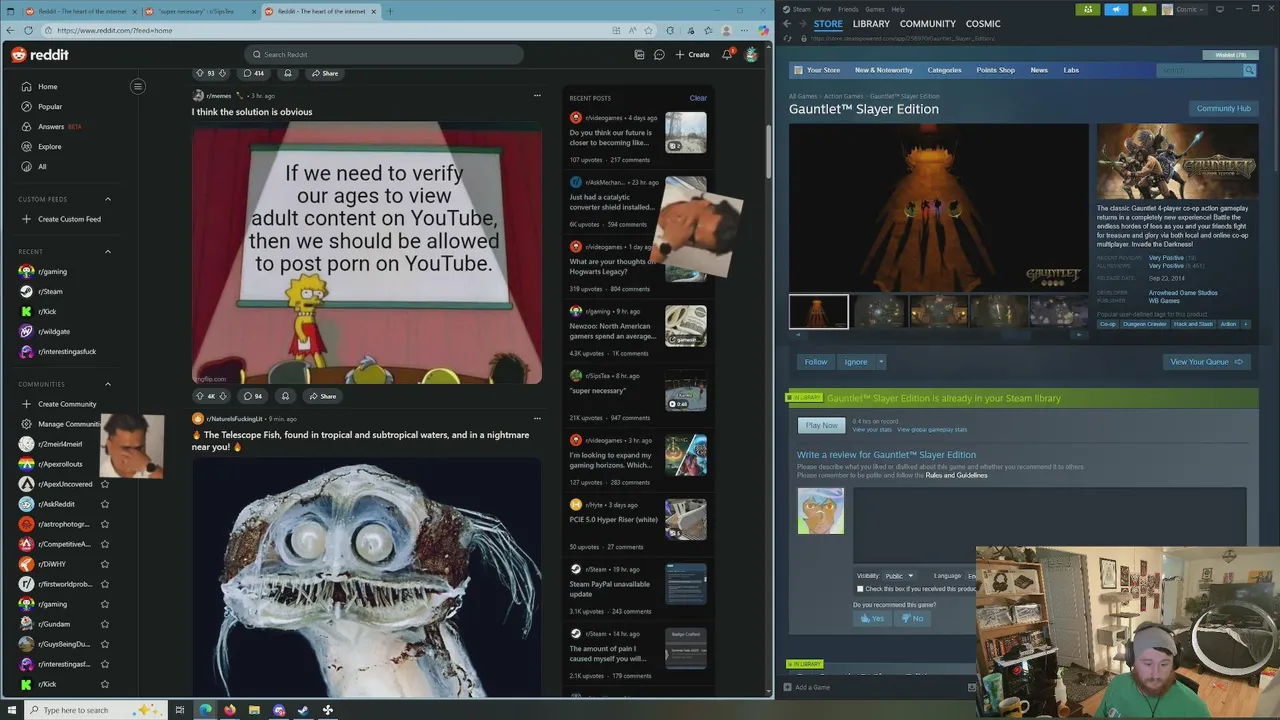Viewport: 1280px width, 720px height.
Task: Open Steam Categories store menu
Action: coord(944,70)
